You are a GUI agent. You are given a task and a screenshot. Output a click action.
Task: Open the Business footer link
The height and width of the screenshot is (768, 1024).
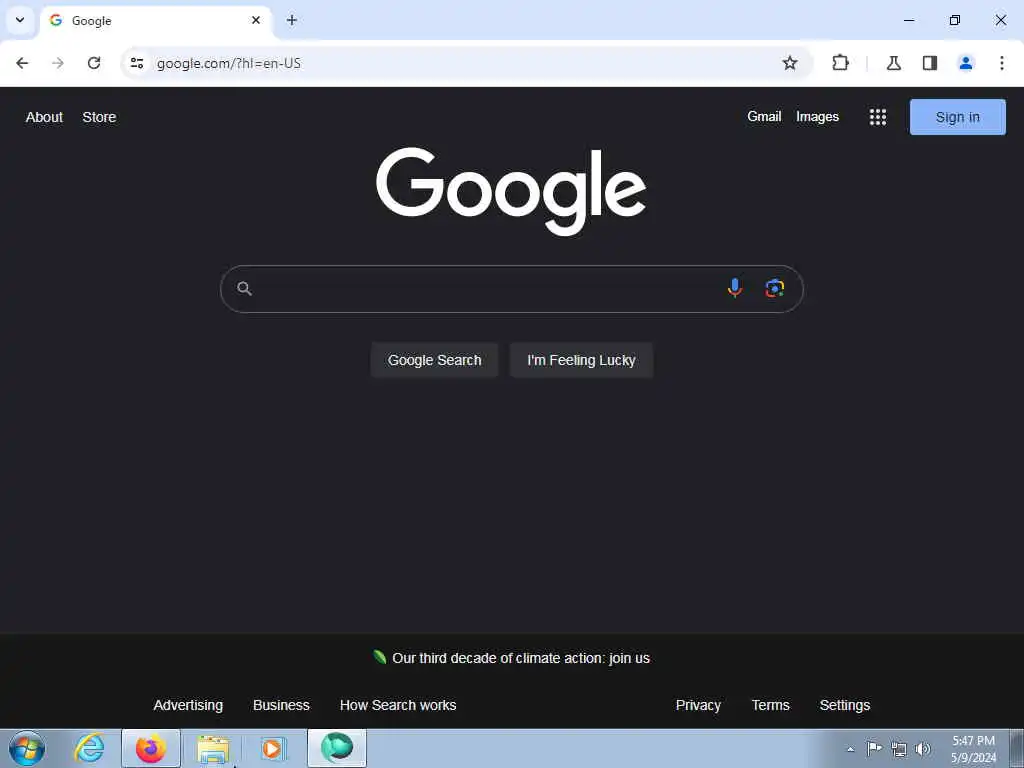point(281,705)
